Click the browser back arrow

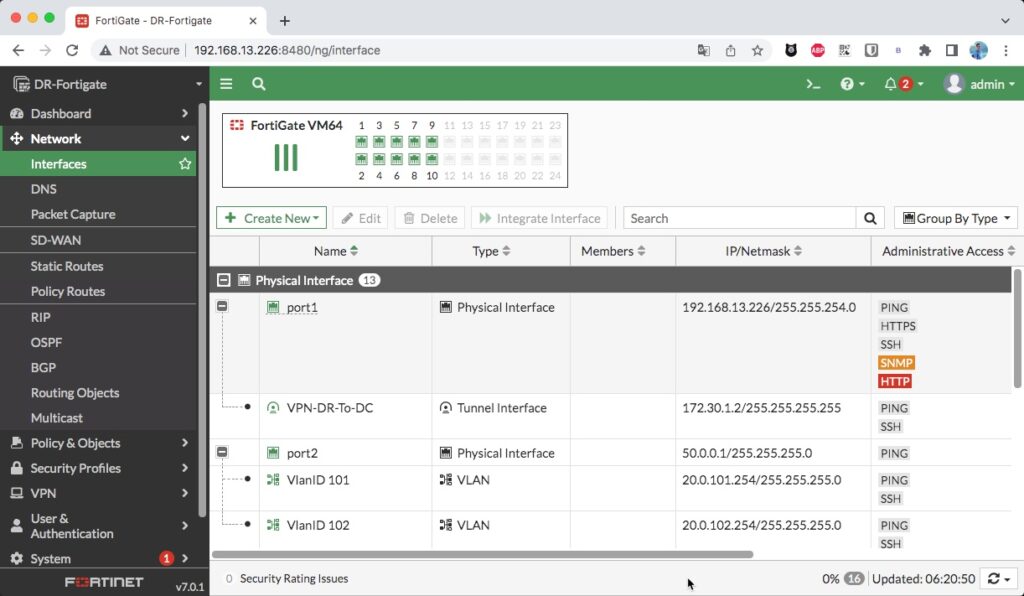point(18,50)
